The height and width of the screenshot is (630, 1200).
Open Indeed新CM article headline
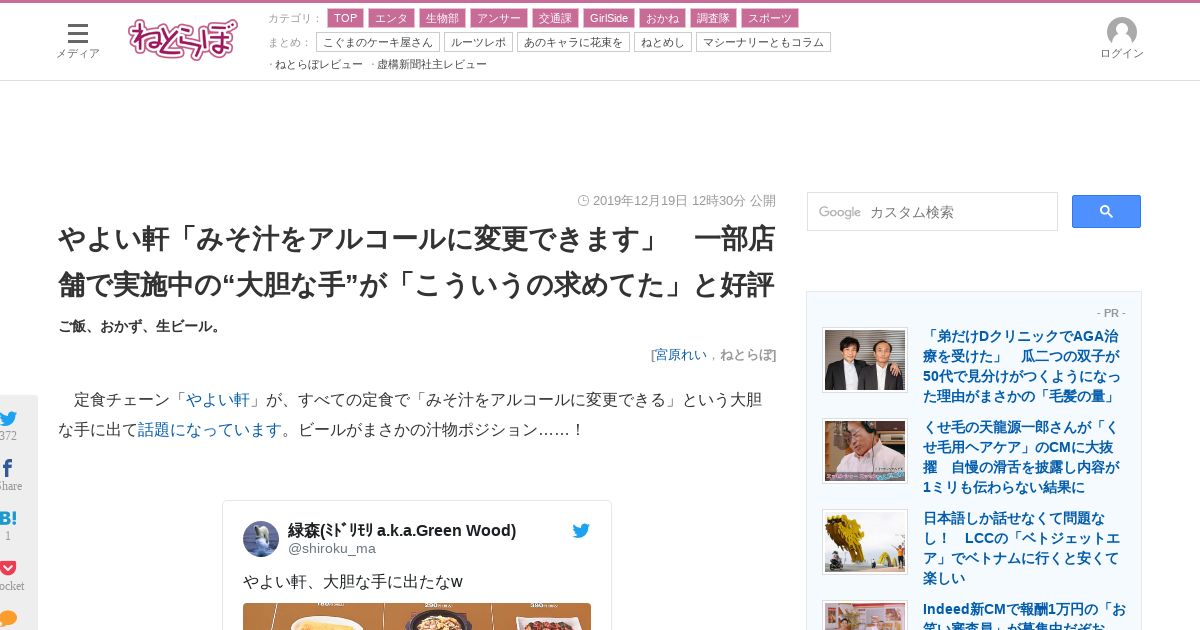pyautogui.click(x=1024, y=614)
